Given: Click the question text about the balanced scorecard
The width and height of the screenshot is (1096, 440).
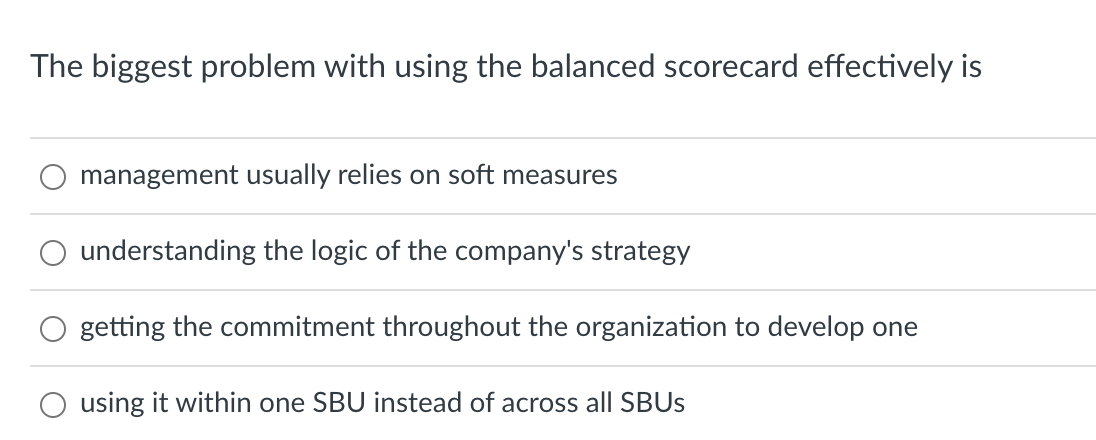Looking at the screenshot, I should [506, 67].
